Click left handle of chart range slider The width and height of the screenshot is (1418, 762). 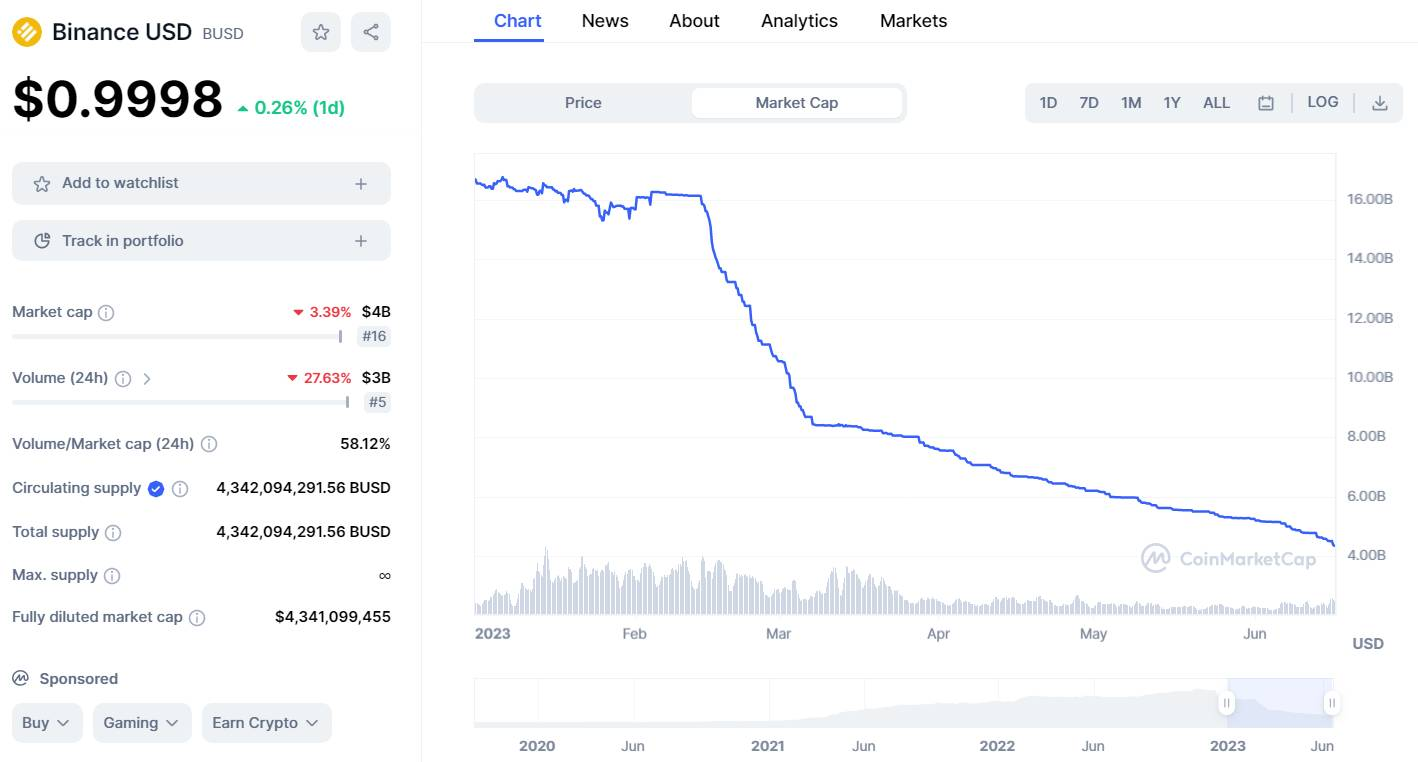[x=1227, y=704]
